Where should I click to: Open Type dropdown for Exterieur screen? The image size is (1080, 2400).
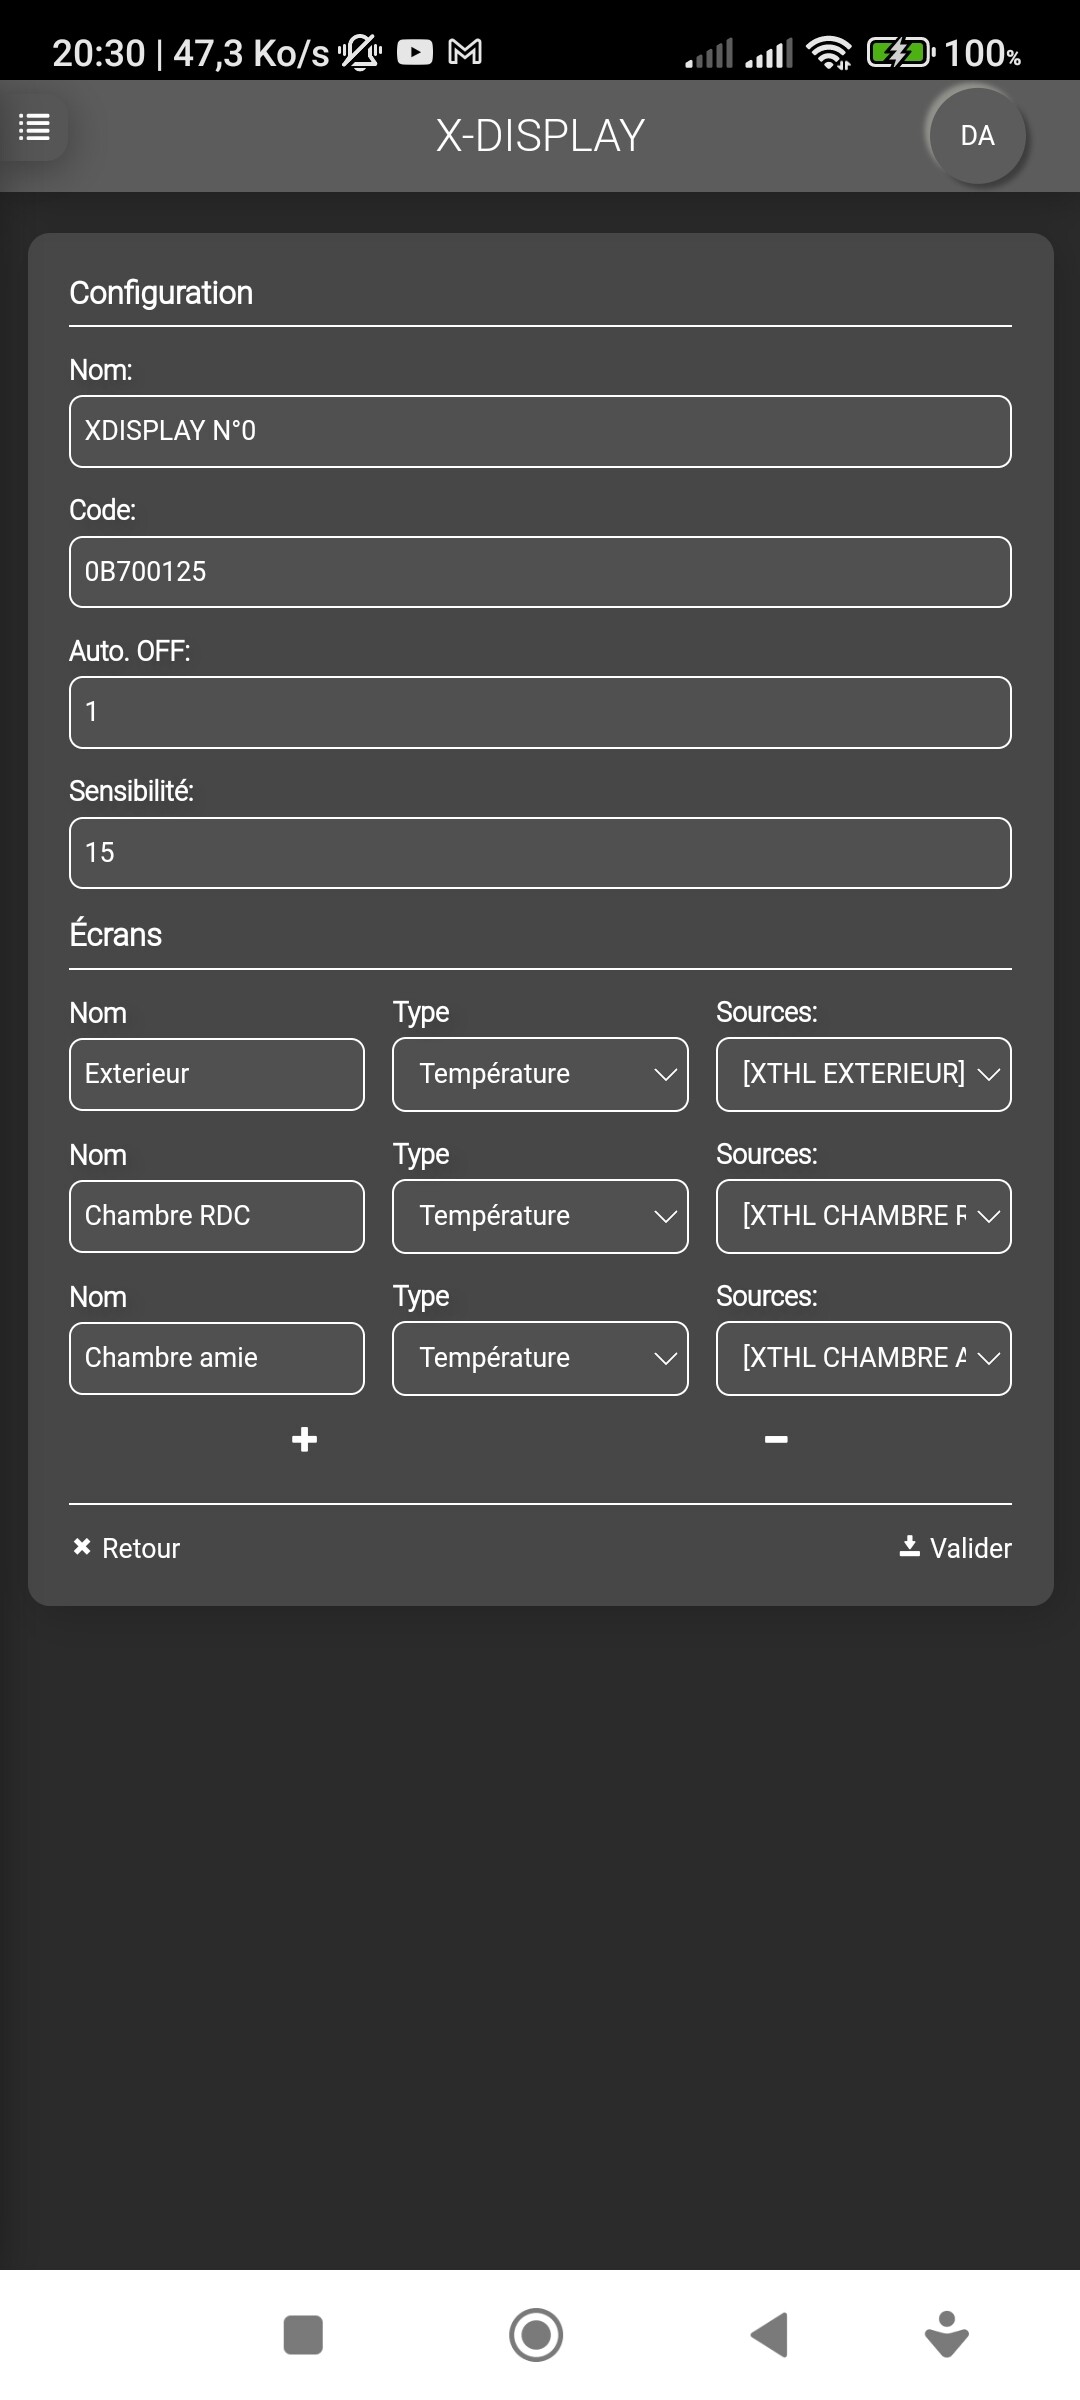point(540,1074)
